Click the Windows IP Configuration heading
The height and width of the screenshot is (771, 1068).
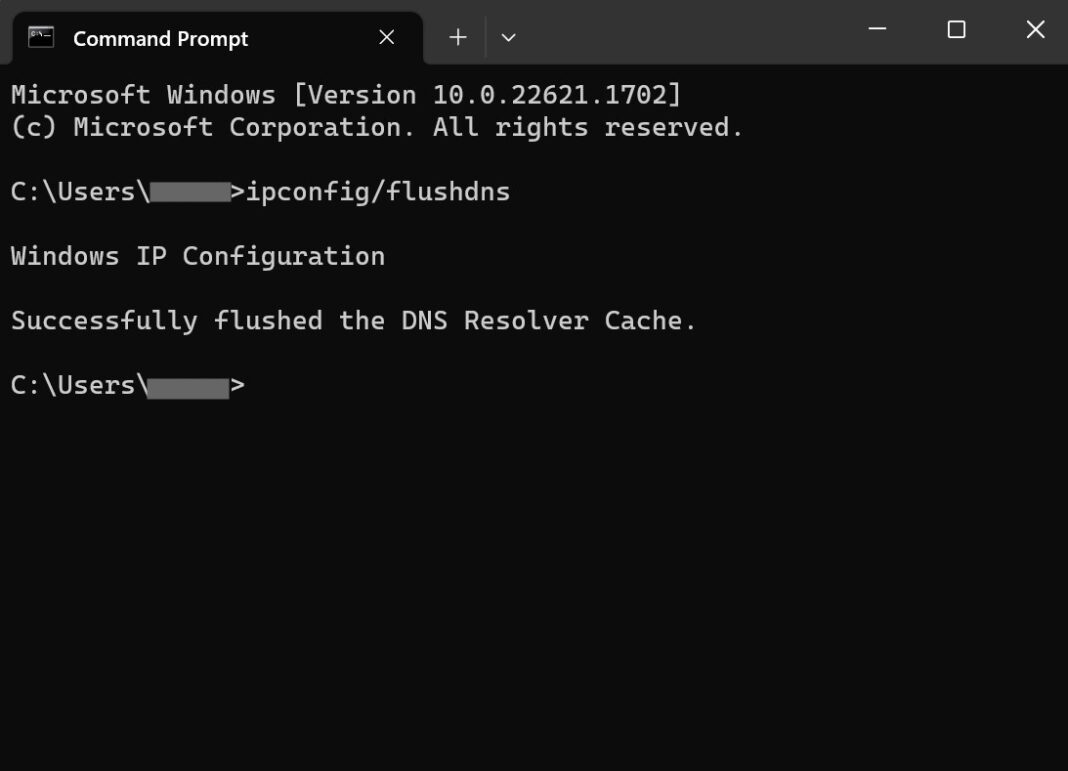(197, 255)
